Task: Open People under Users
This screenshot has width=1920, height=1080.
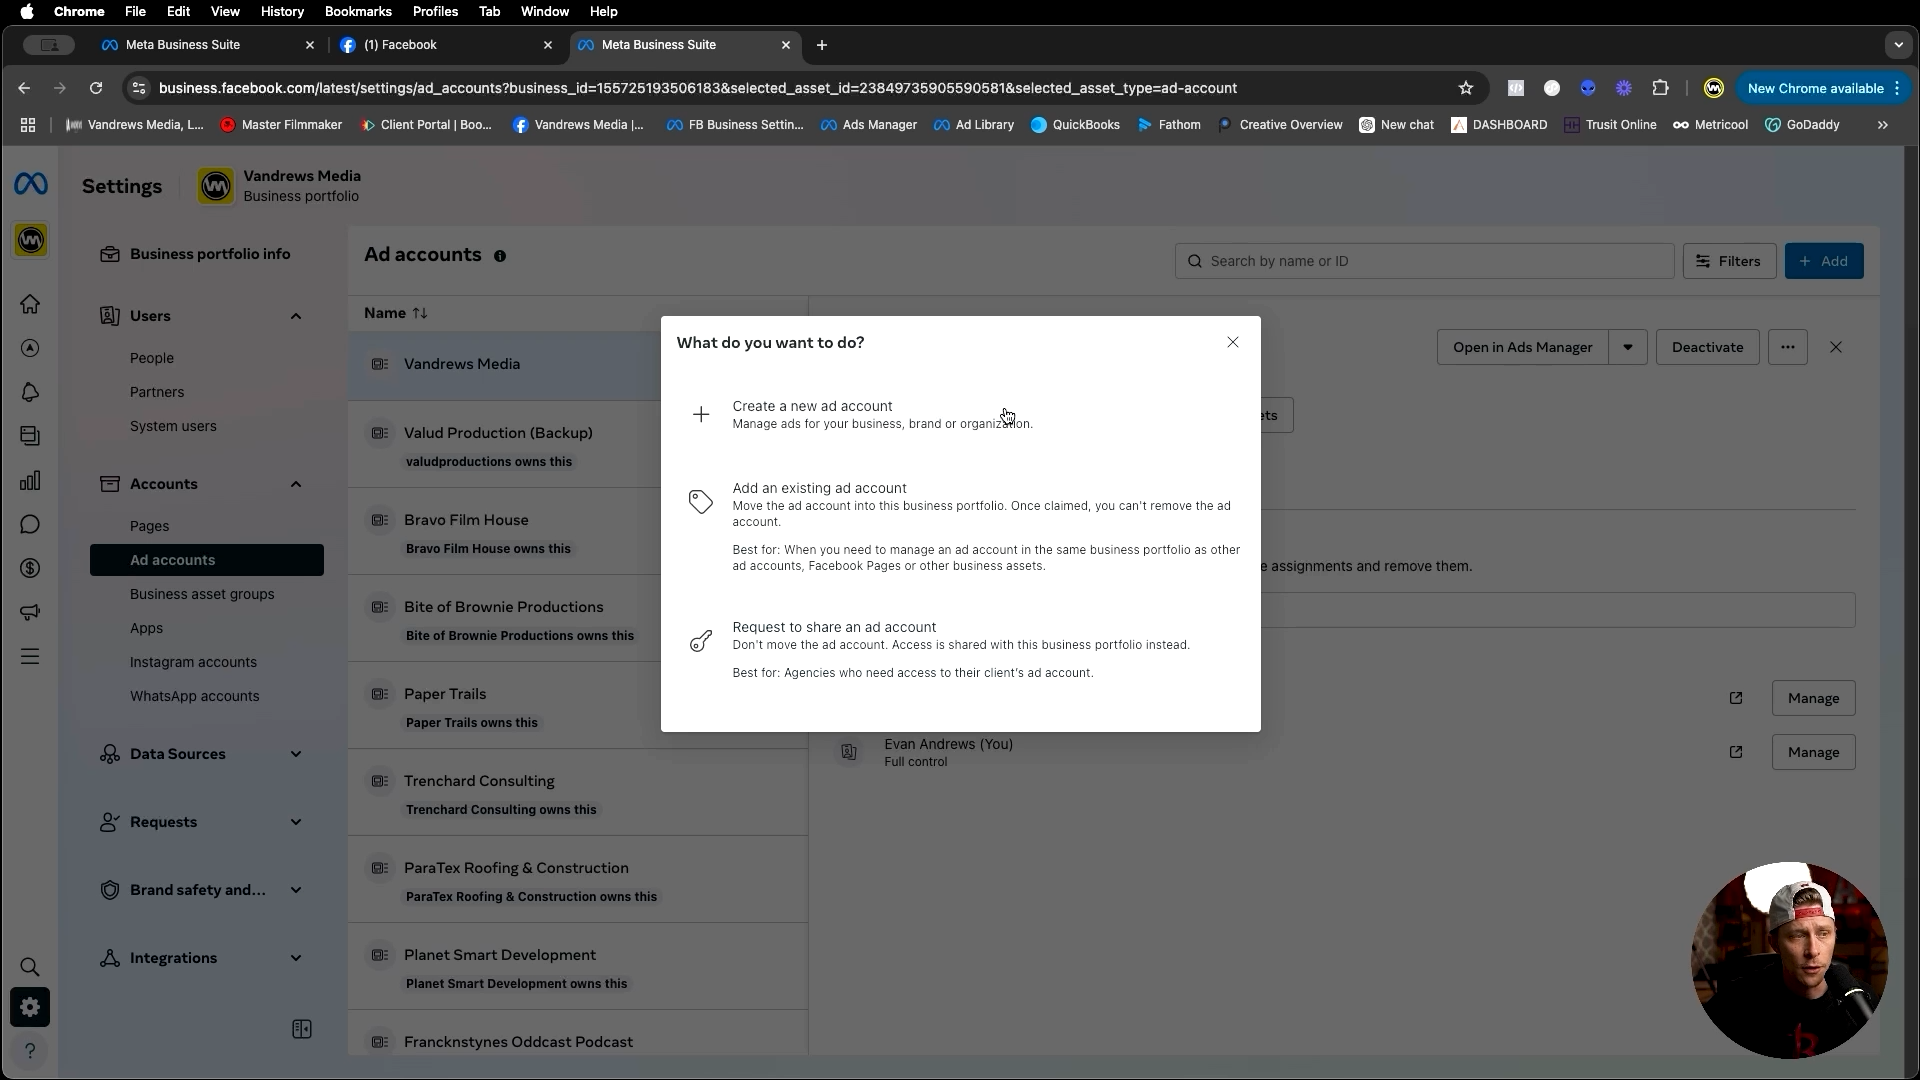Action: [x=152, y=358]
